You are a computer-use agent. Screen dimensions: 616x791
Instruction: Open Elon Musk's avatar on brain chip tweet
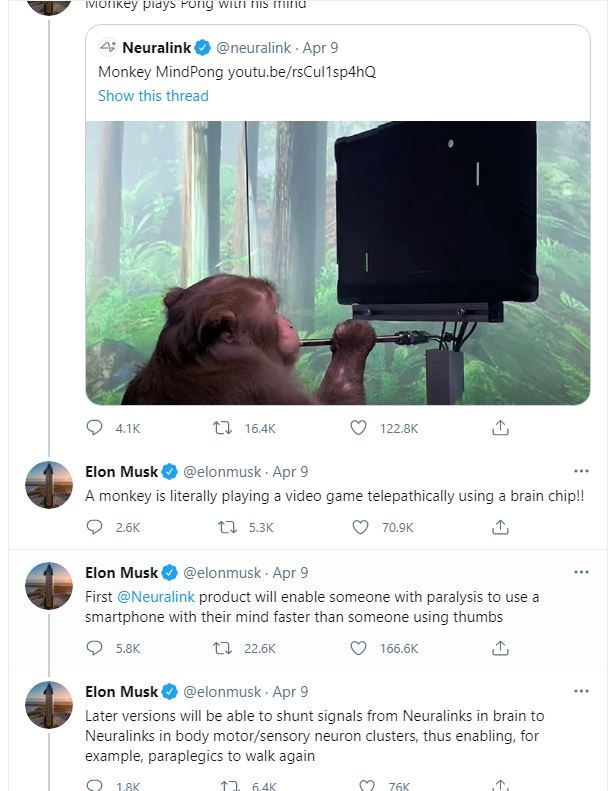point(49,487)
